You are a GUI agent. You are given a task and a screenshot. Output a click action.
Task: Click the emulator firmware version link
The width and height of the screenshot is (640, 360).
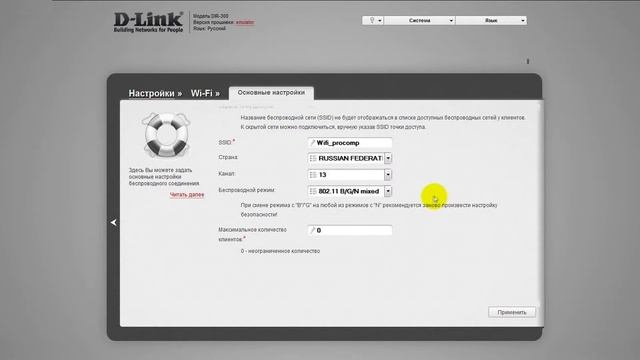point(245,22)
